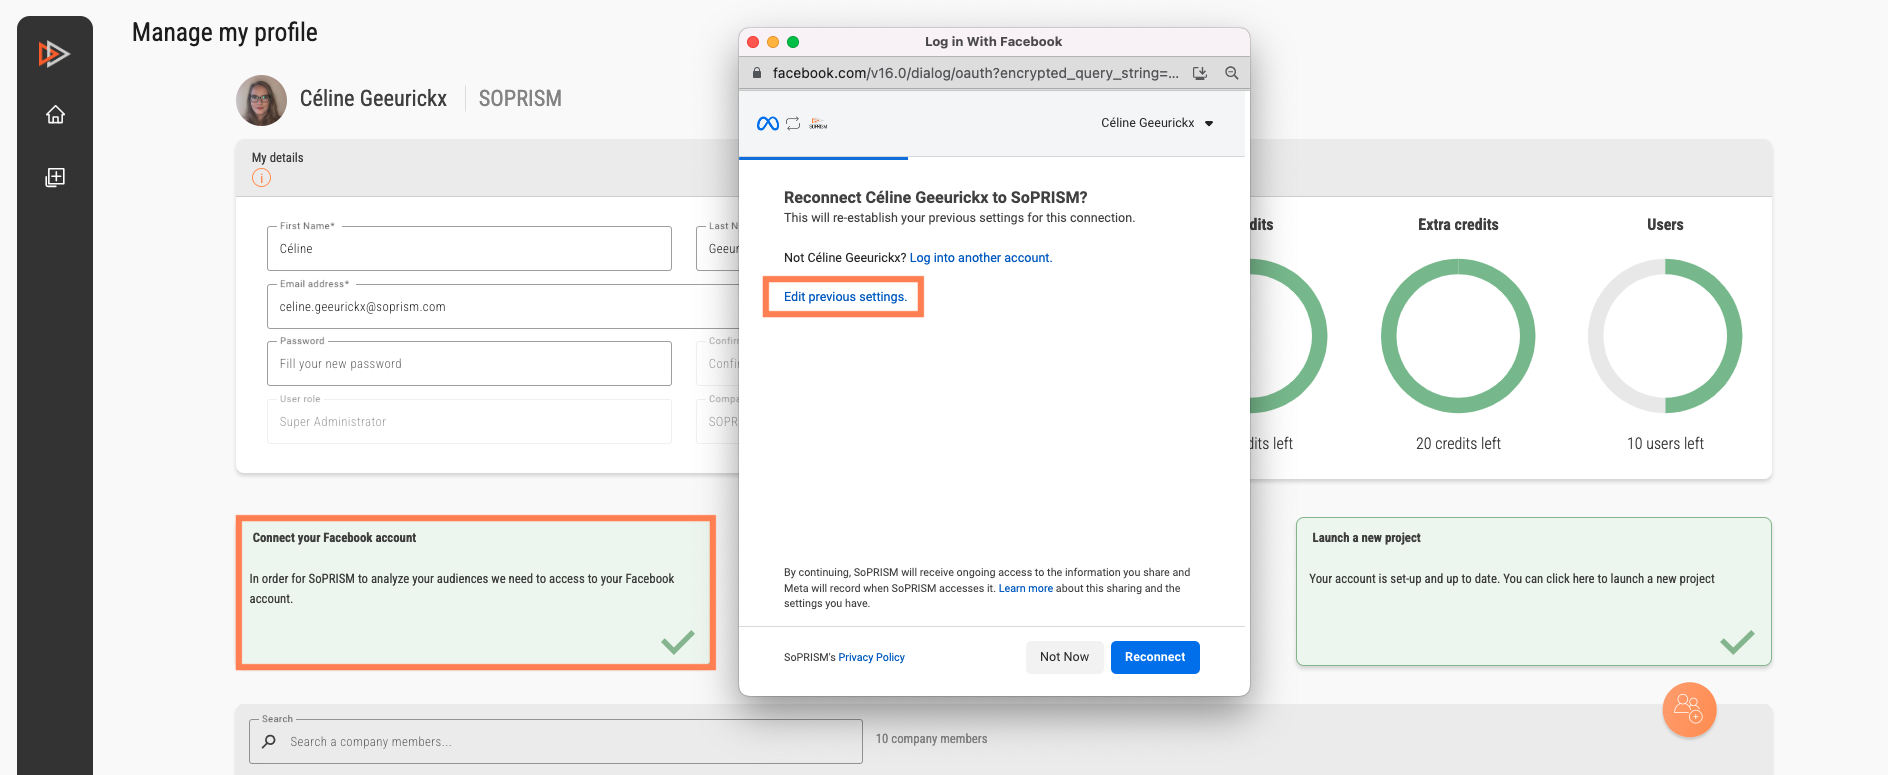Screen dimensions: 1888x775
Task: Click the zoom magnifier in address bar
Action: click(x=1232, y=73)
